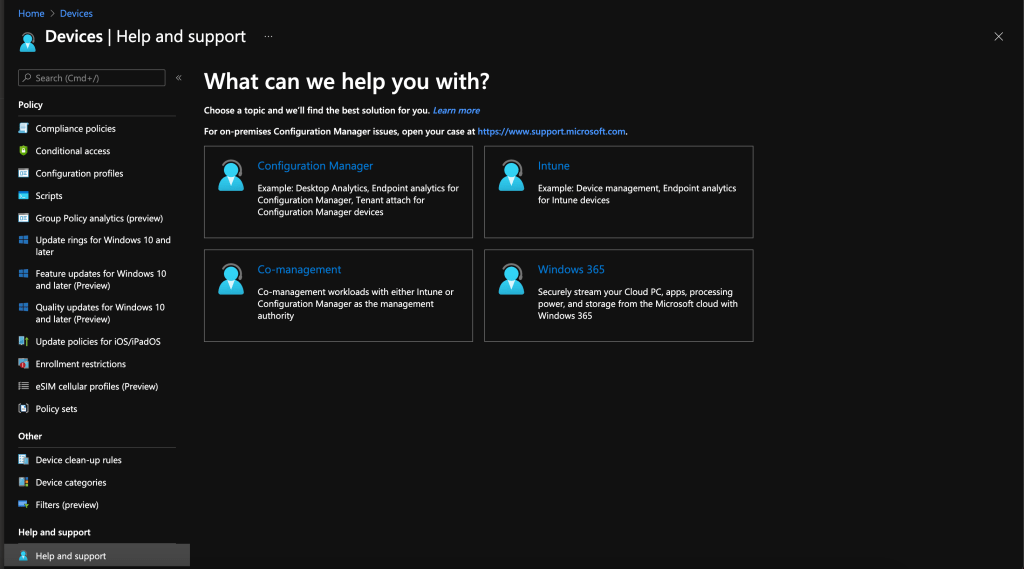Open Group Policy analytics (preview)
This screenshot has height=569, width=1024.
pos(98,218)
